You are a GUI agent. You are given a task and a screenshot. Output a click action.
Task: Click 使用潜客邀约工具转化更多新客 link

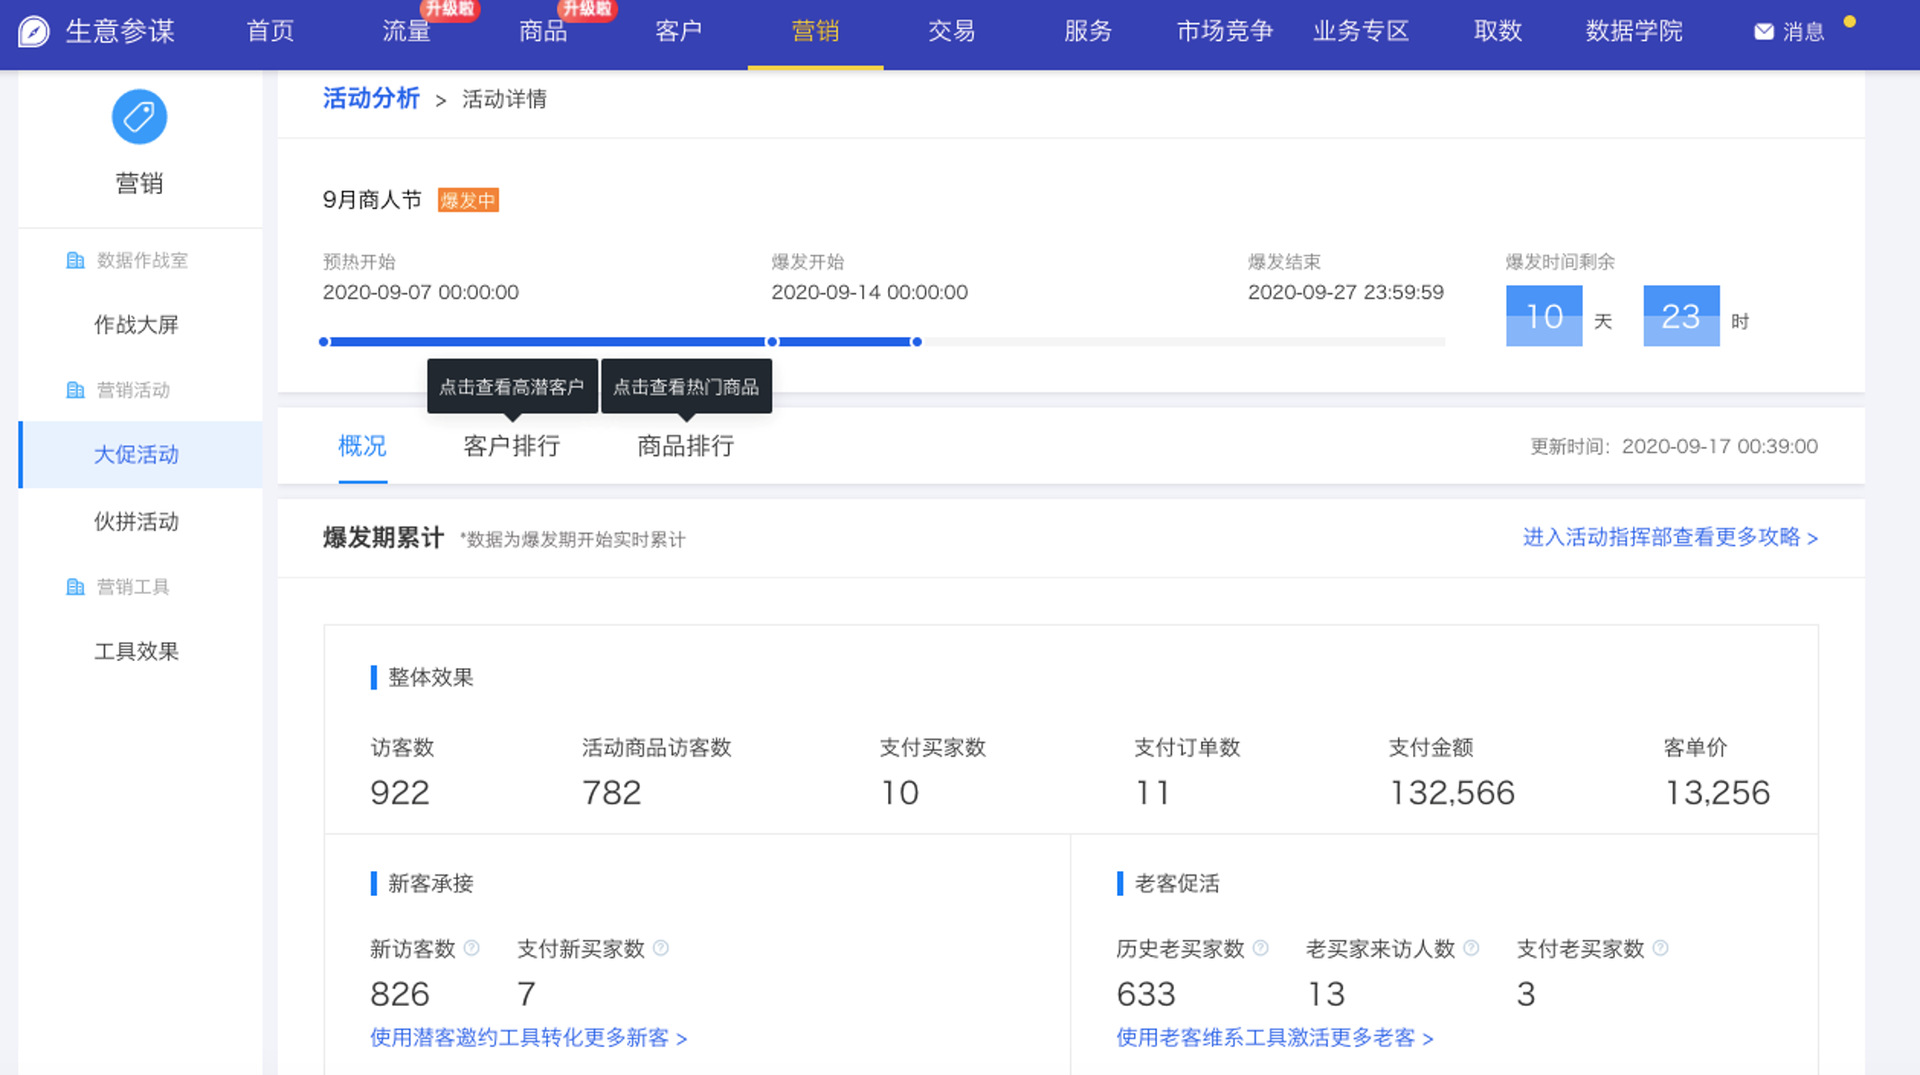click(528, 1038)
